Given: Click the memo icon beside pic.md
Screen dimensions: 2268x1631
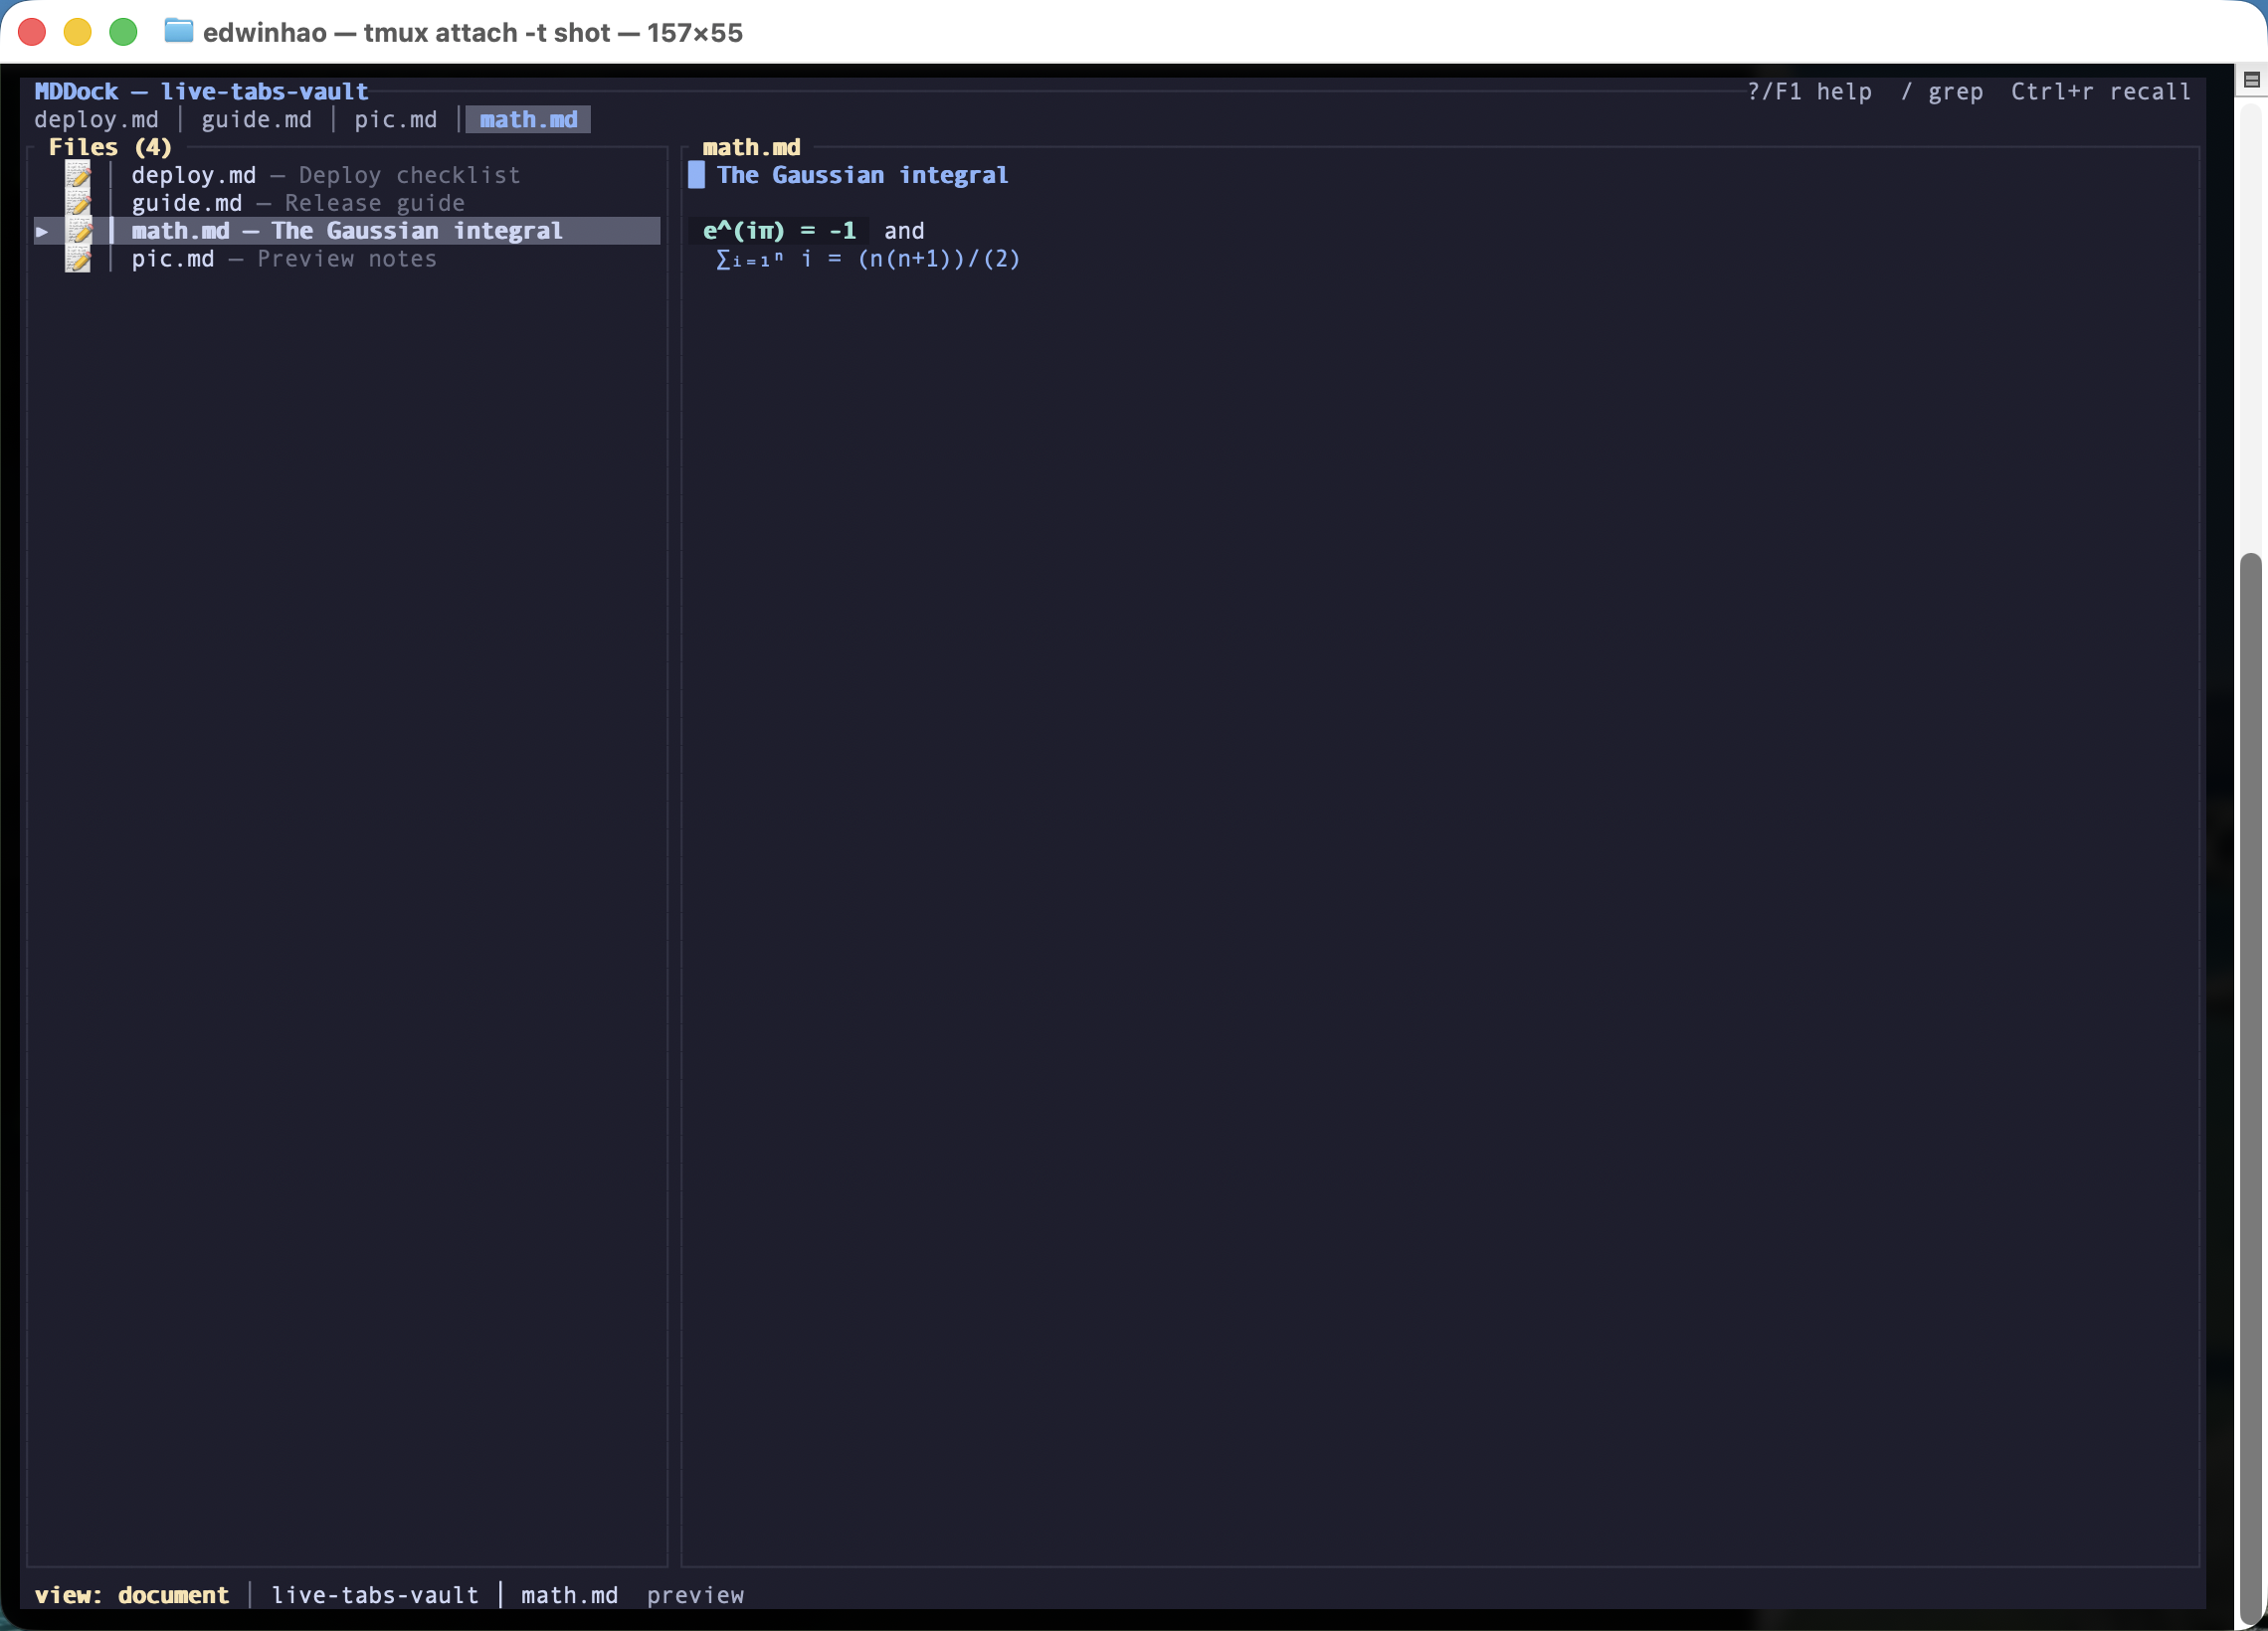Looking at the screenshot, I should click(78, 259).
